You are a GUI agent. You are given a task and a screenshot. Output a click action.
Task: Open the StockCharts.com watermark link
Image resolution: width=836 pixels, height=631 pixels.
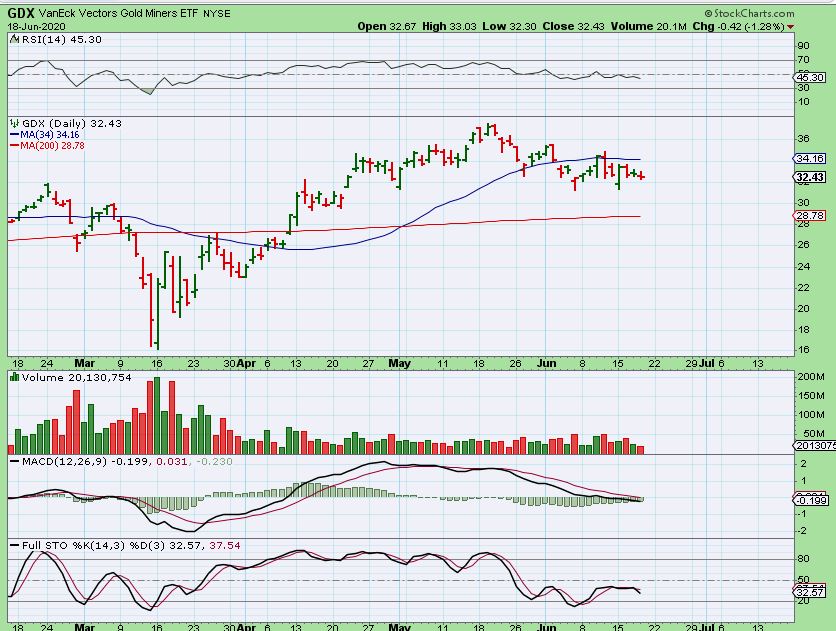749,13
